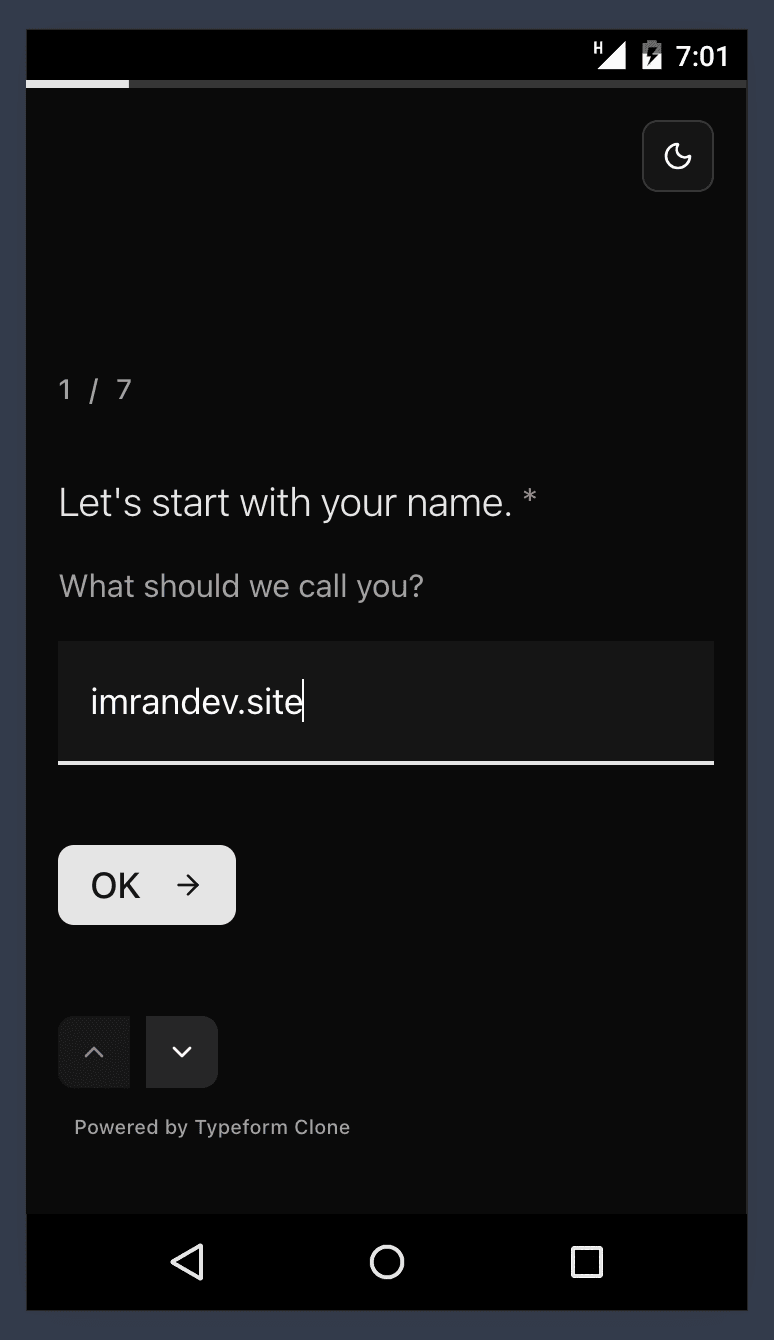The image size is (774, 1340).
Task: Tap the 7:01 clock in status bar
Action: pos(702,56)
